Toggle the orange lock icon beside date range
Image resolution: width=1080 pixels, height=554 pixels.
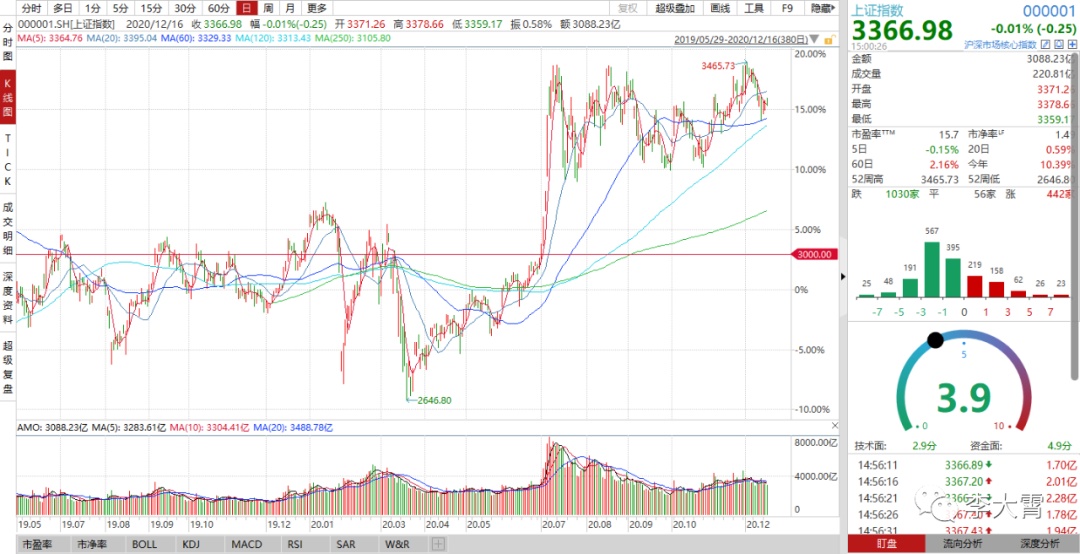point(831,39)
